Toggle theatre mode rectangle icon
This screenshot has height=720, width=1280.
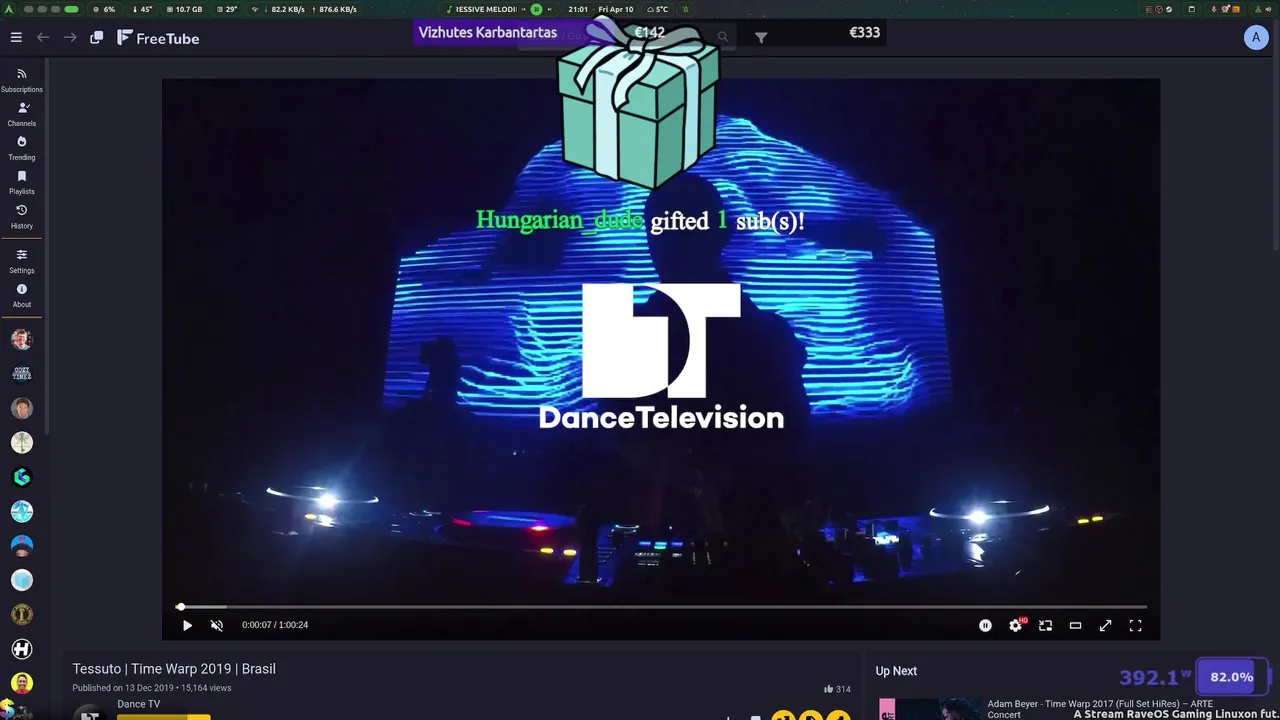click(x=1075, y=625)
